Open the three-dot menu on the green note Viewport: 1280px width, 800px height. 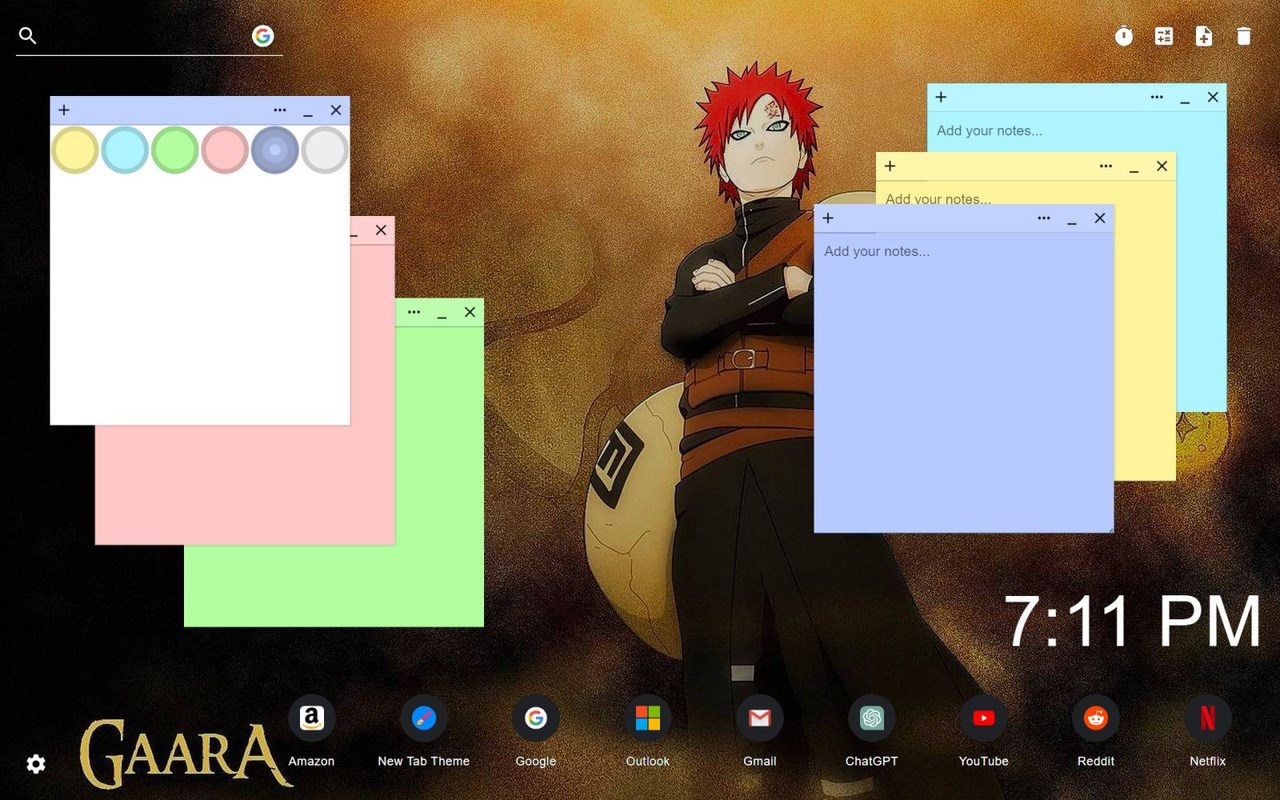[x=414, y=312]
